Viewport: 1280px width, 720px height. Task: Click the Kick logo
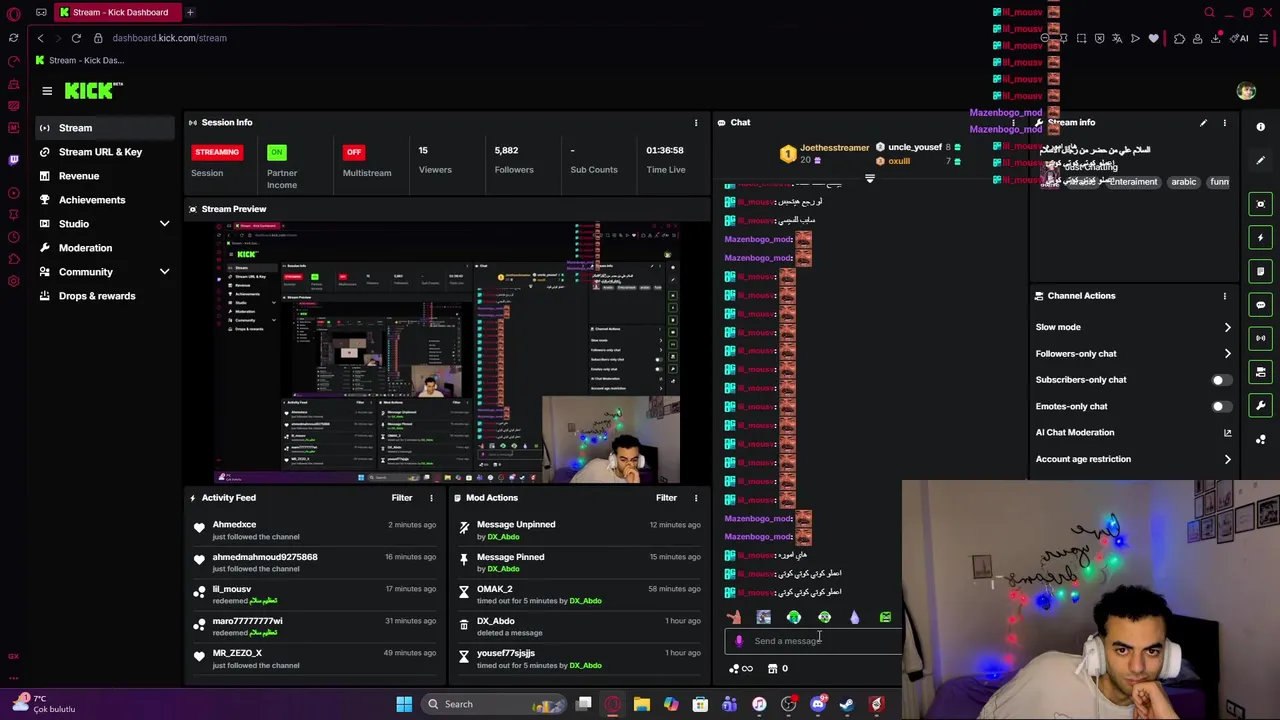coord(93,91)
